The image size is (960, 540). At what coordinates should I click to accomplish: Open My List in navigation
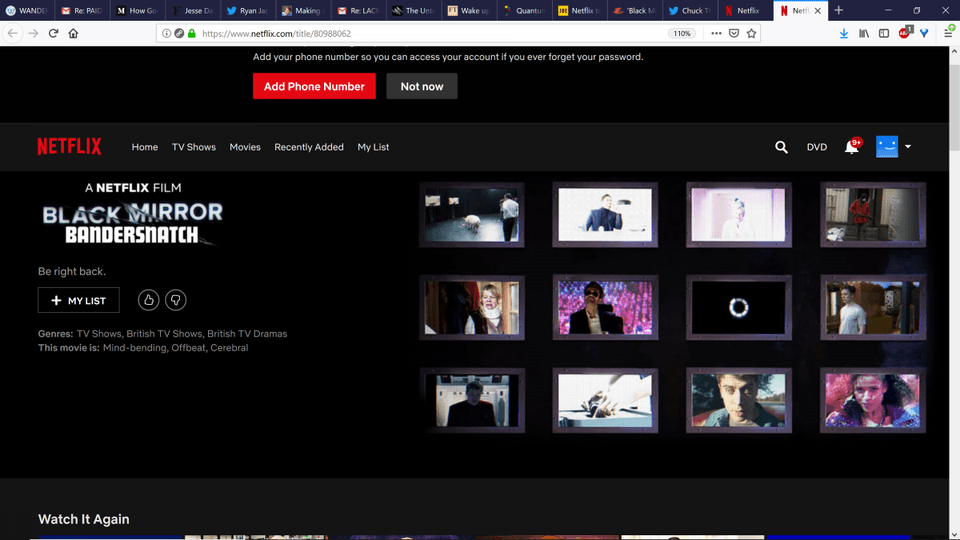(x=373, y=147)
